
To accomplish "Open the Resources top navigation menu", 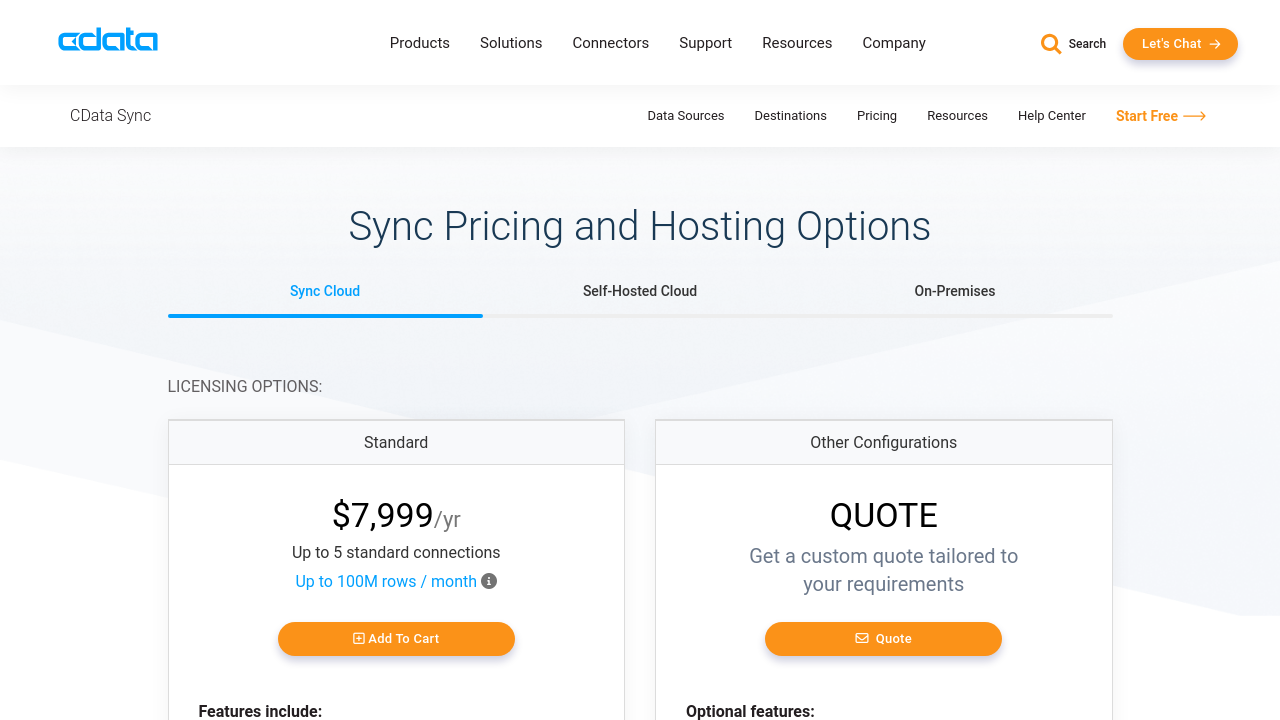I will [797, 43].
